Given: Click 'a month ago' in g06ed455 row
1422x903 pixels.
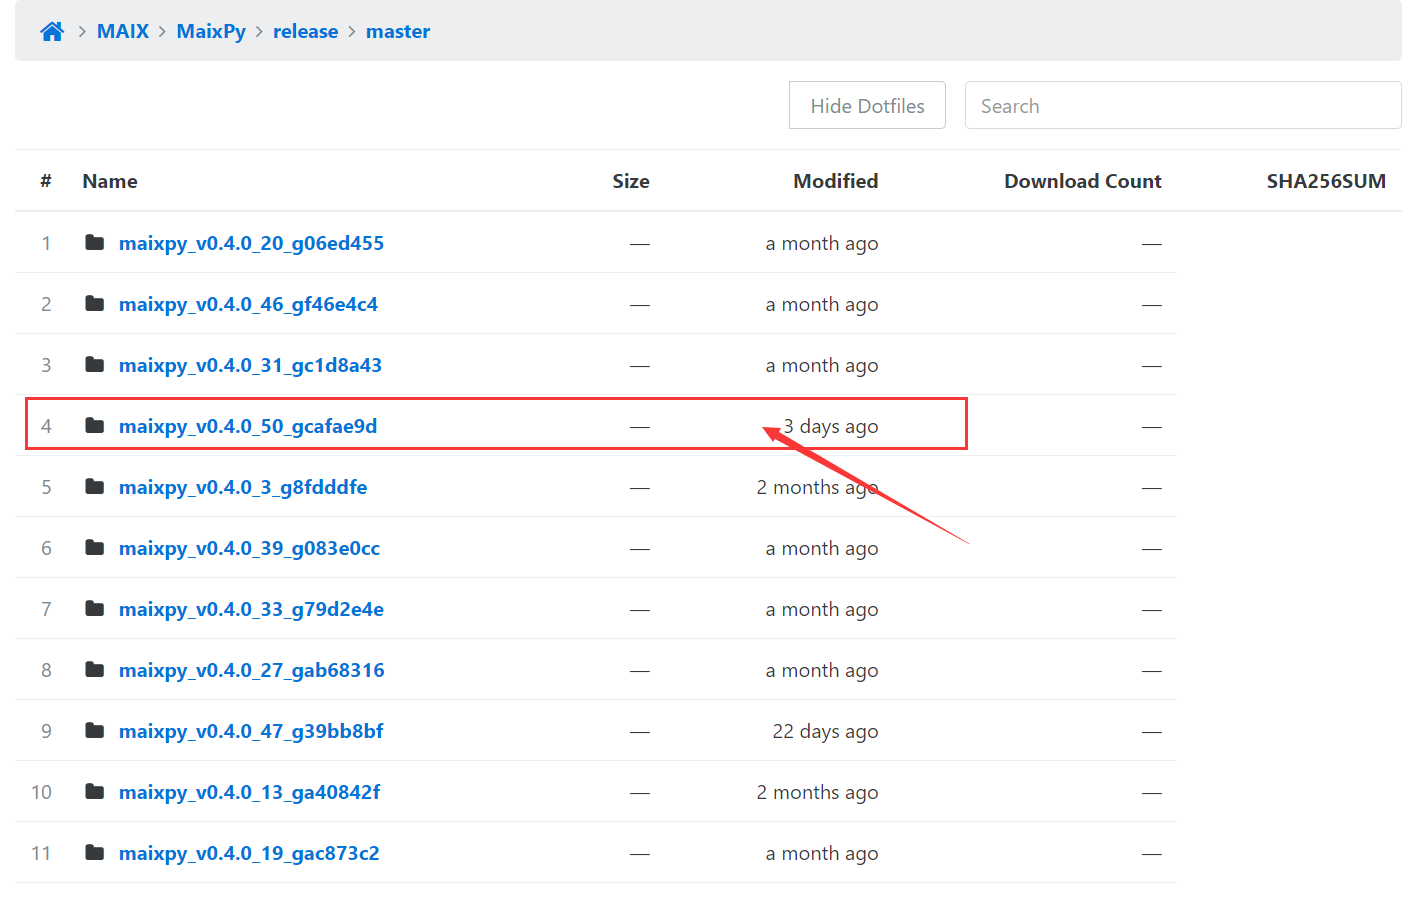Looking at the screenshot, I should point(822,243).
